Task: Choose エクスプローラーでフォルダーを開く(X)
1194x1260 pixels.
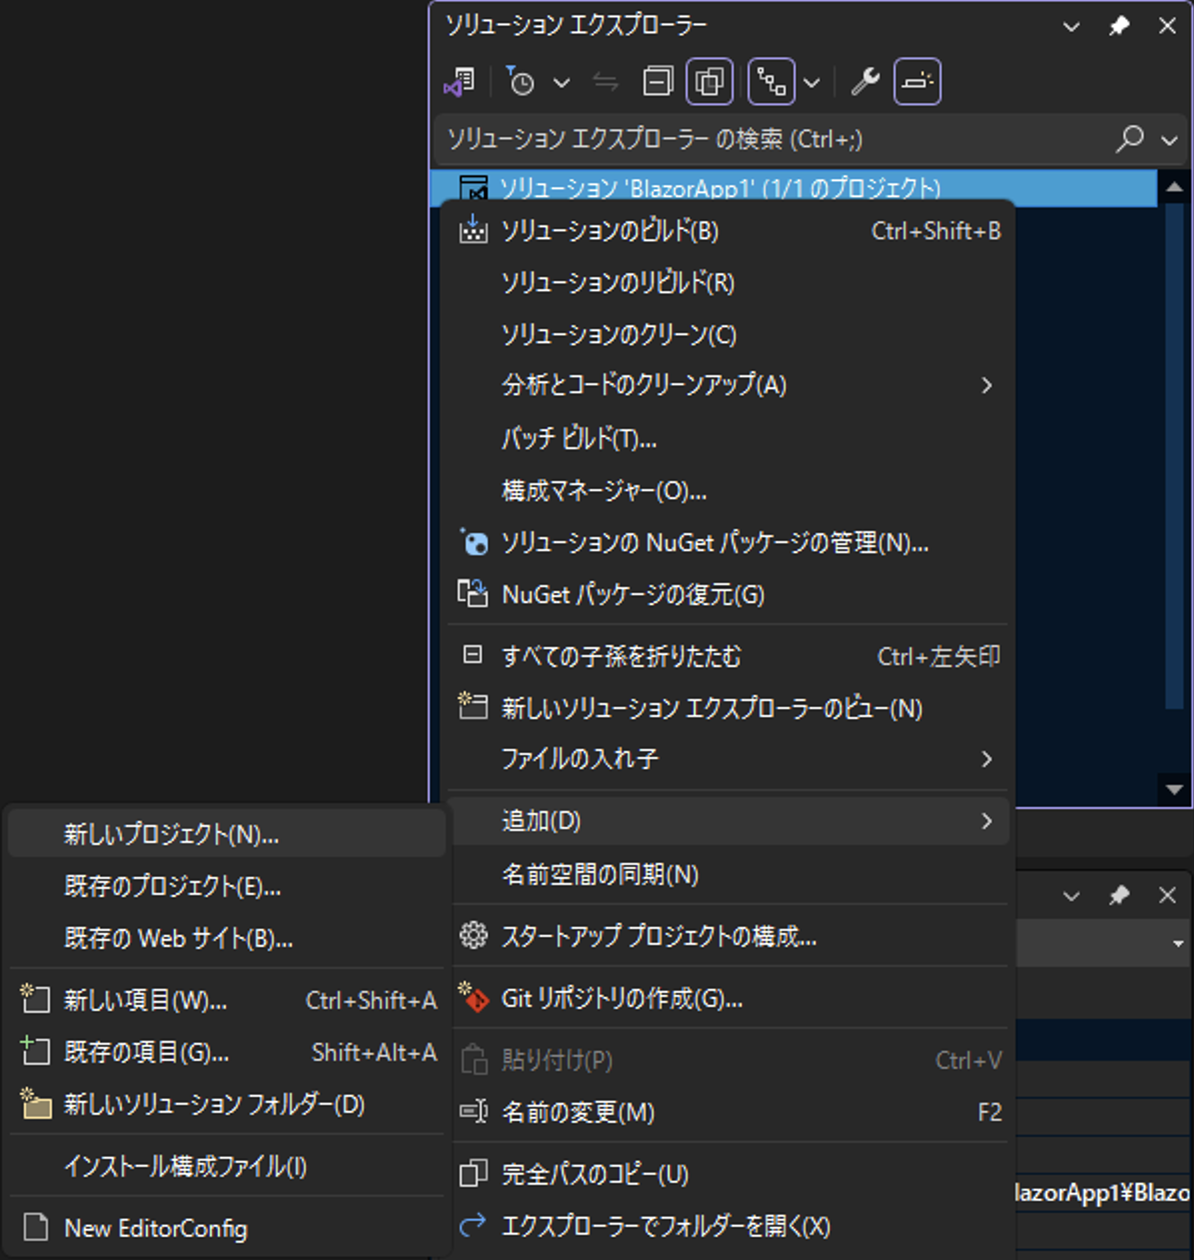Action: [730, 1226]
